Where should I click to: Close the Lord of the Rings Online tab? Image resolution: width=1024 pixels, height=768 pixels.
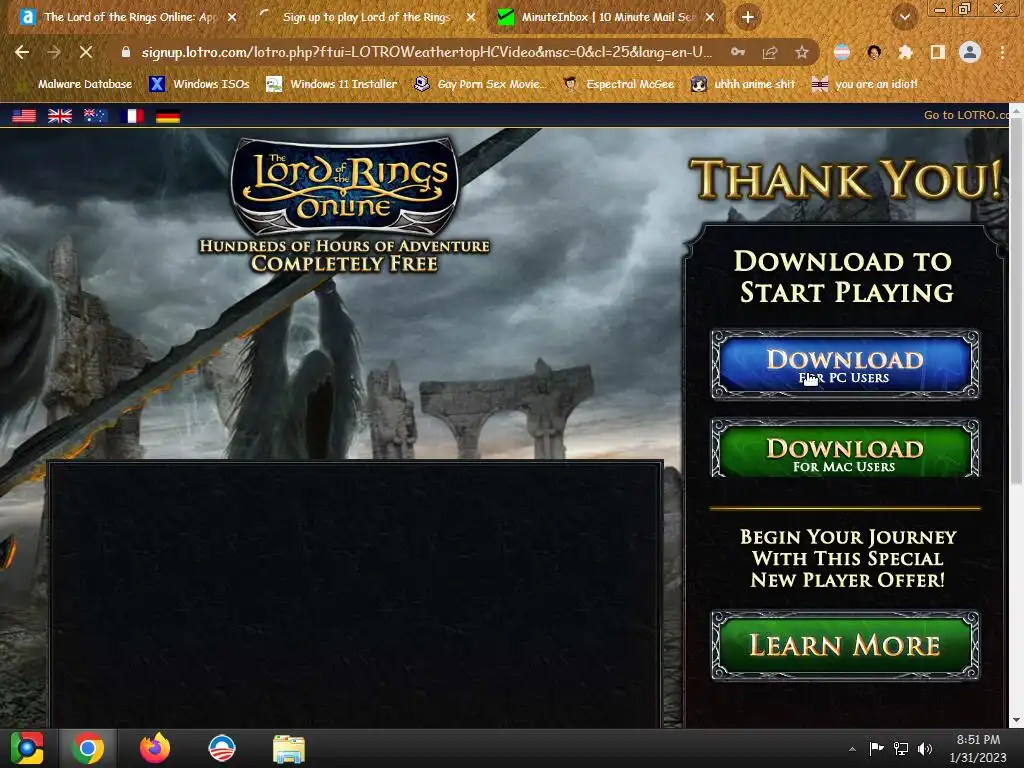232,18
